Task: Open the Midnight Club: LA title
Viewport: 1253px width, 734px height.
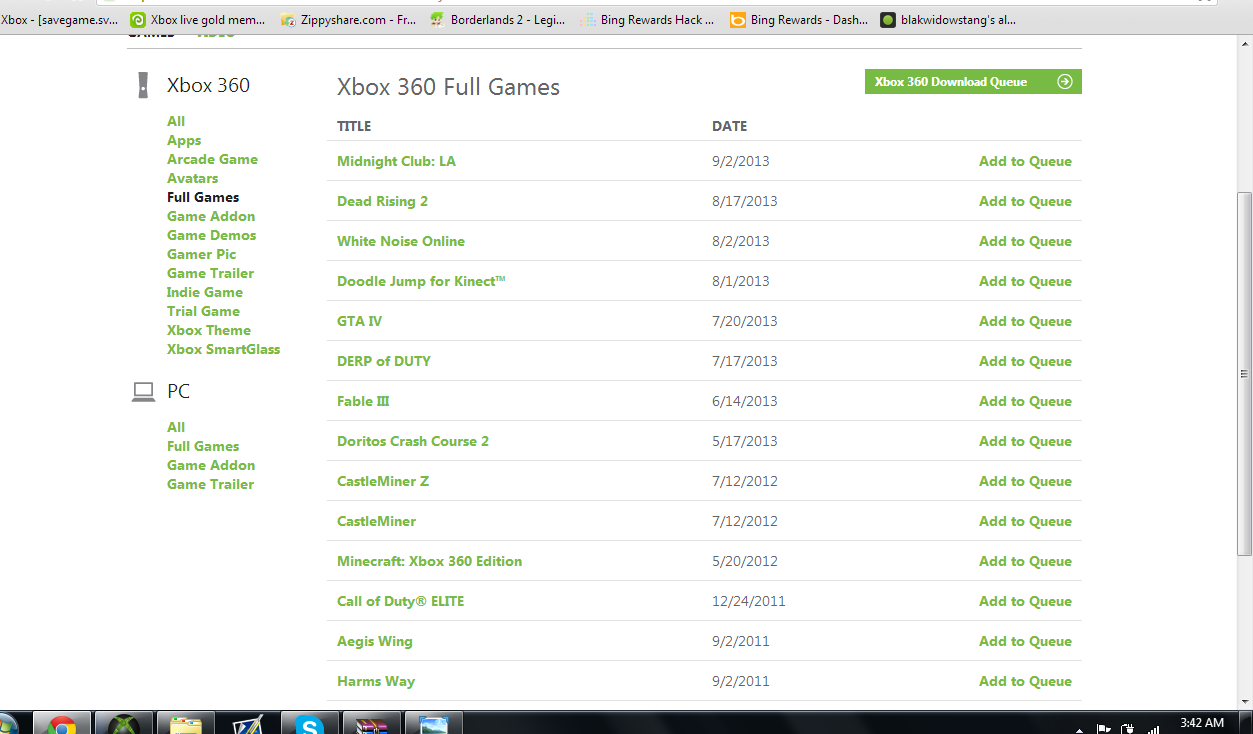Action: [396, 161]
